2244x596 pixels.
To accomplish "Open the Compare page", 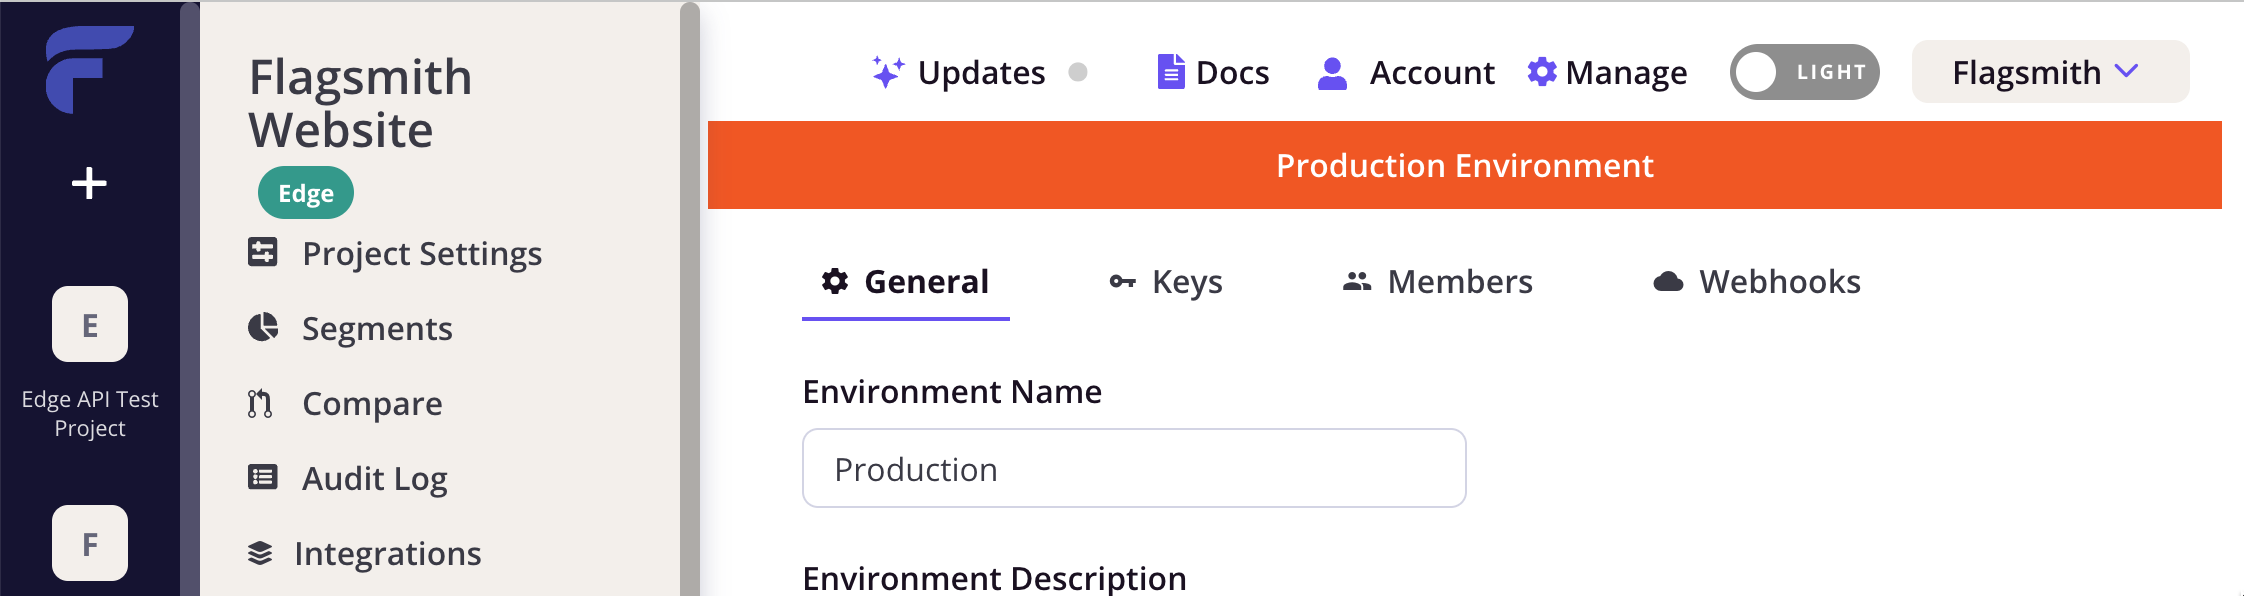I will point(346,403).
